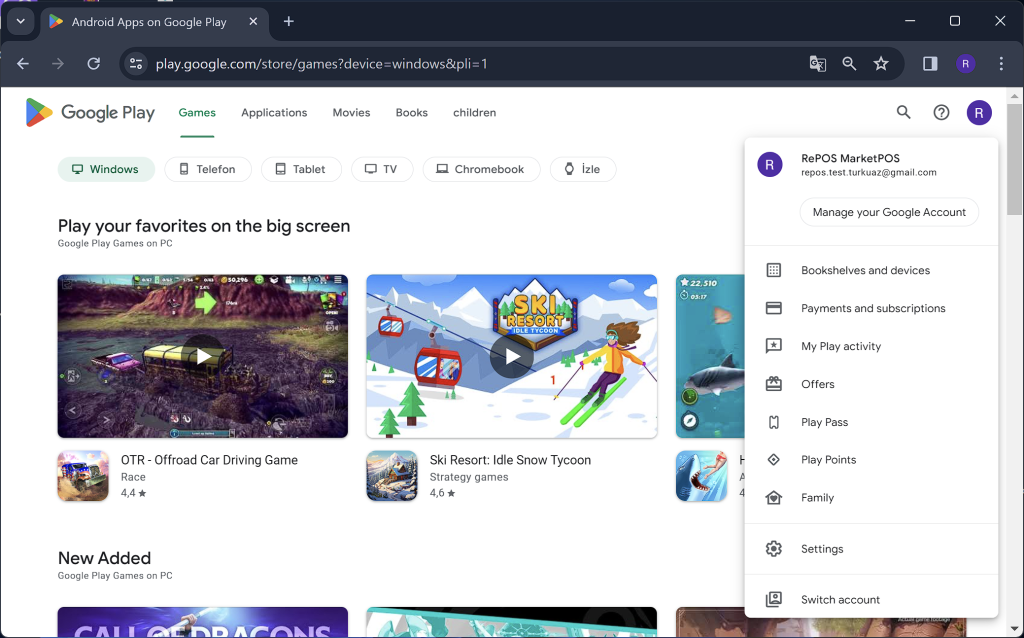This screenshot has height=638, width=1024.
Task: Open the tab search dropdown
Action: (x=20, y=22)
